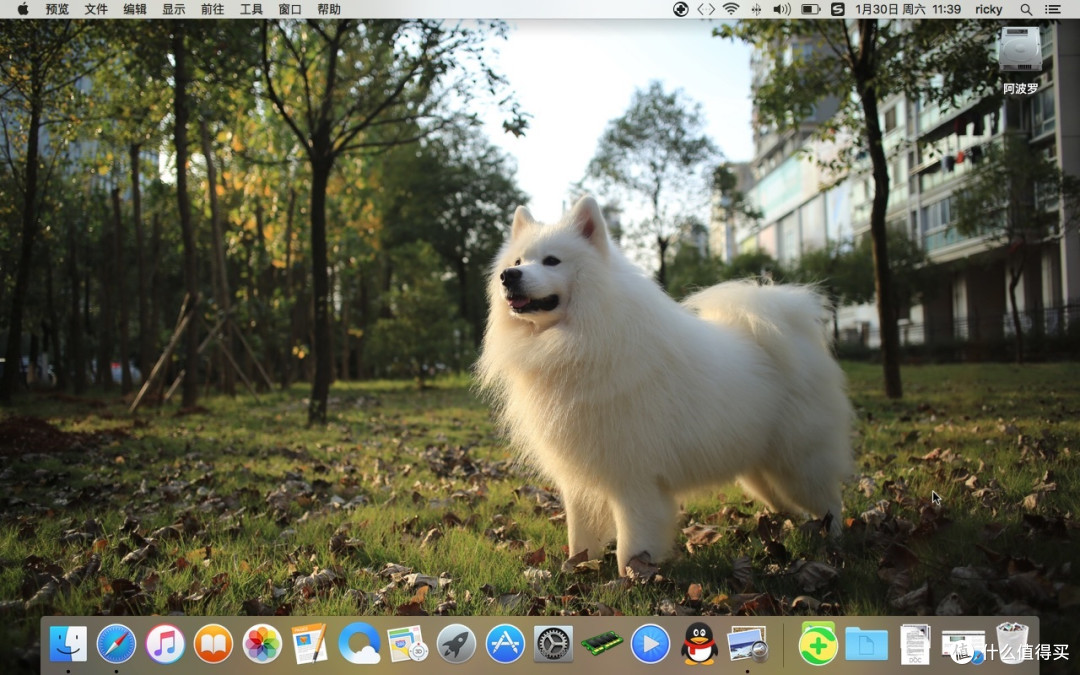Screen dimensions: 1080x675
Task: Launch the Photos app from Dock
Action: pyautogui.click(x=262, y=643)
